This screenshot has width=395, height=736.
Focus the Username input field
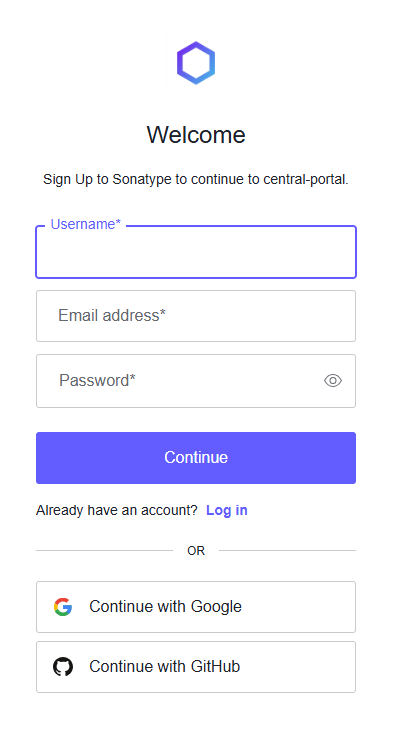click(x=196, y=252)
